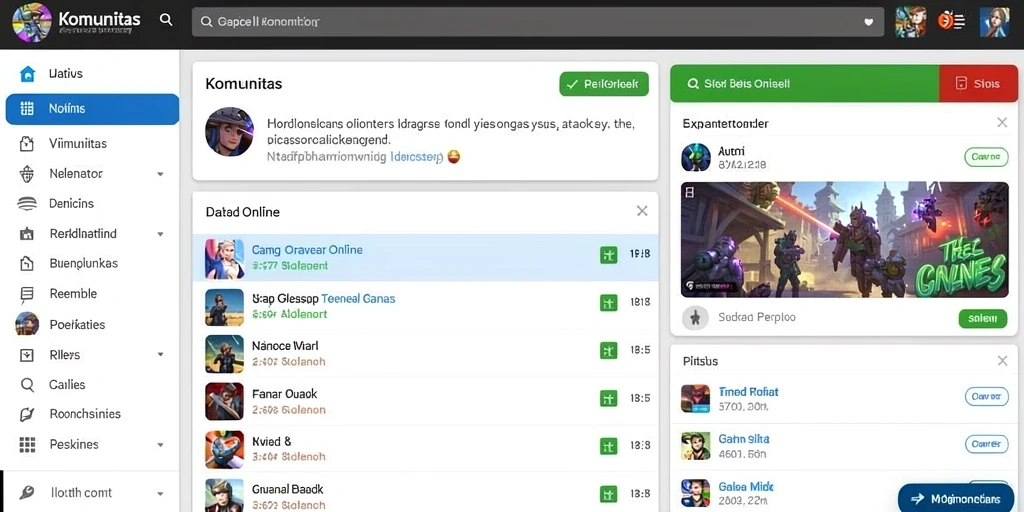Expand the Ilotth comt dropdown arrow
The image size is (1024, 512).
160,494
